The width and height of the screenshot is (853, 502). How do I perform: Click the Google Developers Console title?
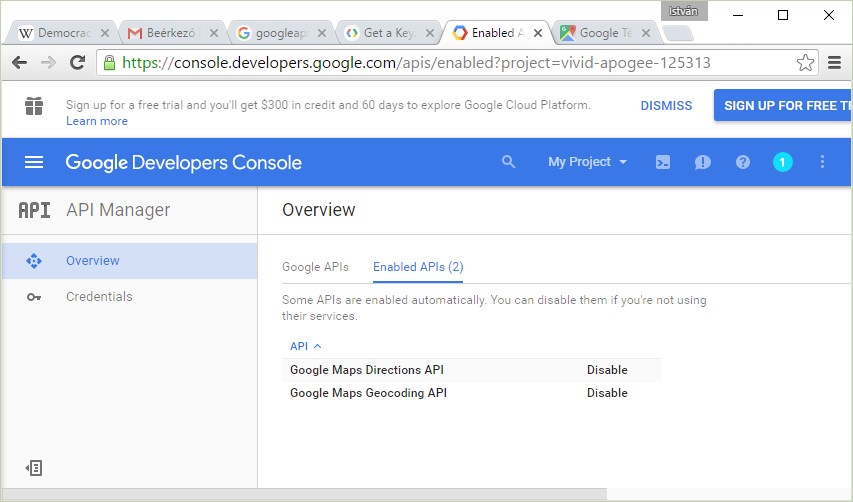point(183,162)
